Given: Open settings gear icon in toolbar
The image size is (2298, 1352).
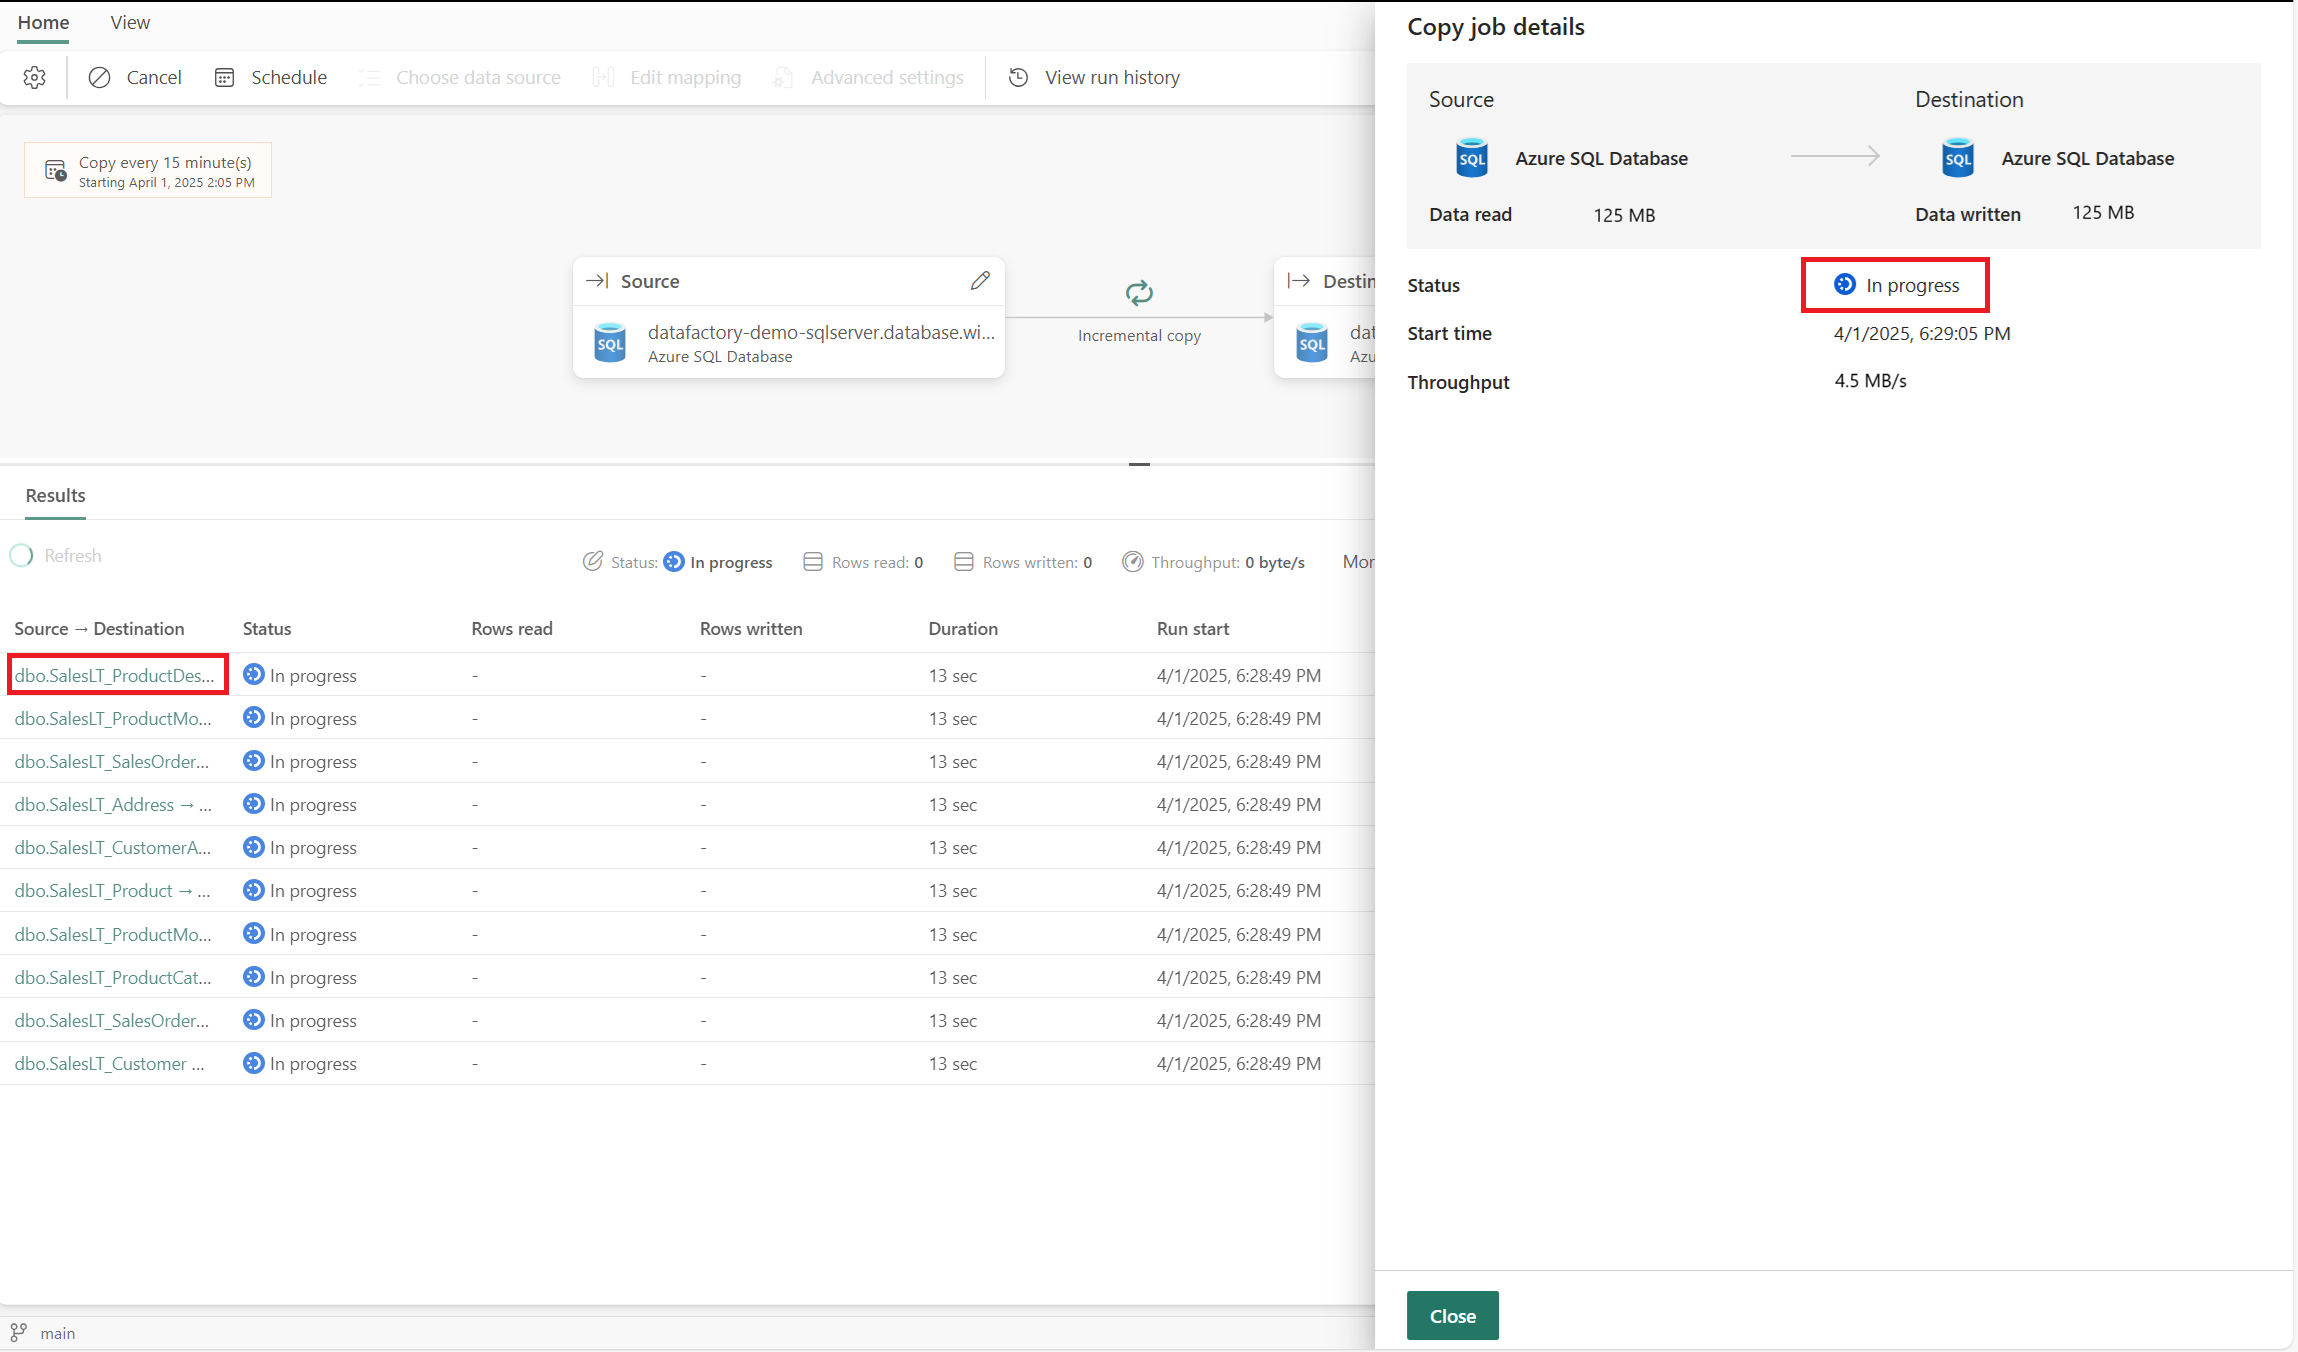Looking at the screenshot, I should pos(35,77).
